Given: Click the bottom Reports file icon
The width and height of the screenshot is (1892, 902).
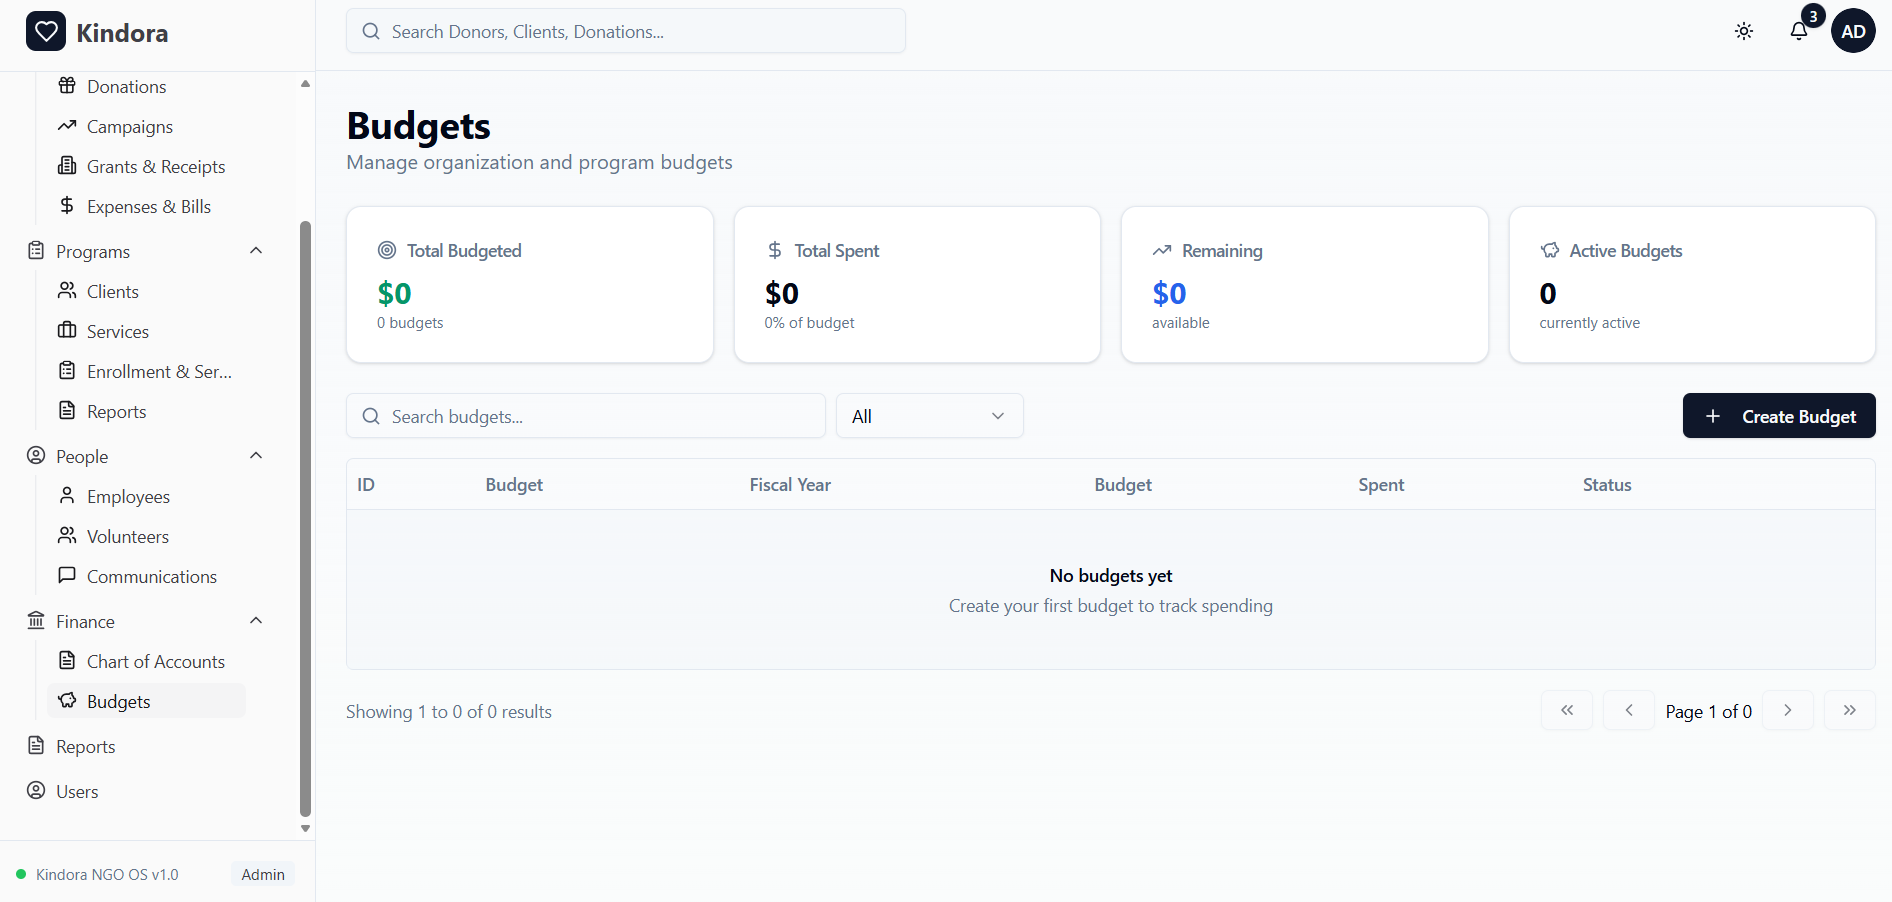Looking at the screenshot, I should 36,745.
